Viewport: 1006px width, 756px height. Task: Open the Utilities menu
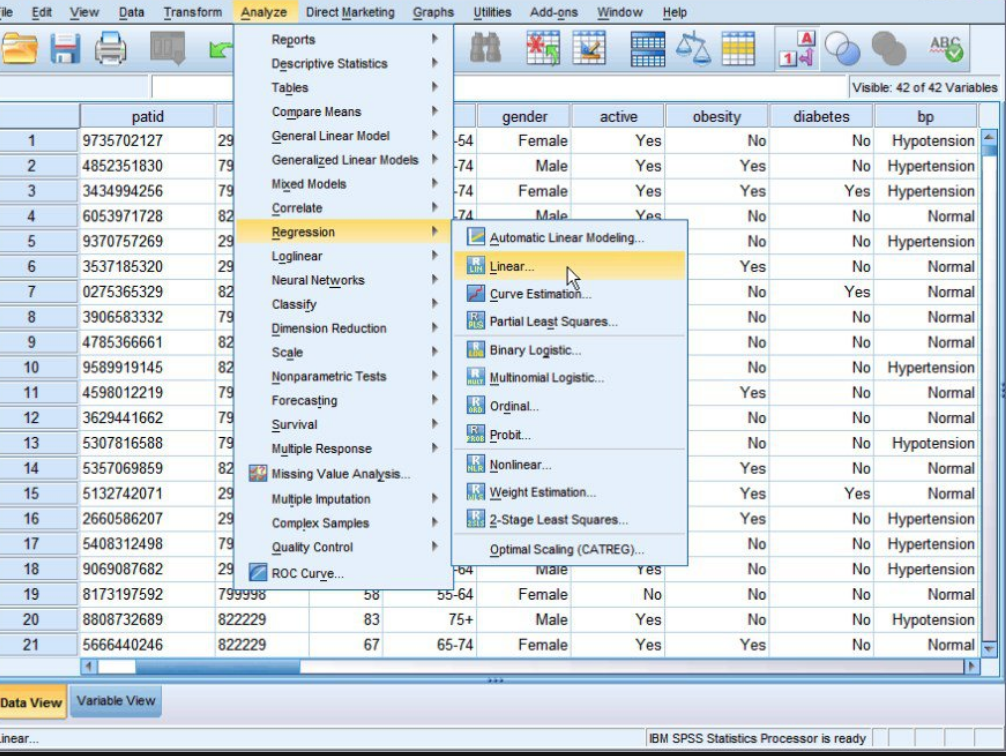click(492, 12)
